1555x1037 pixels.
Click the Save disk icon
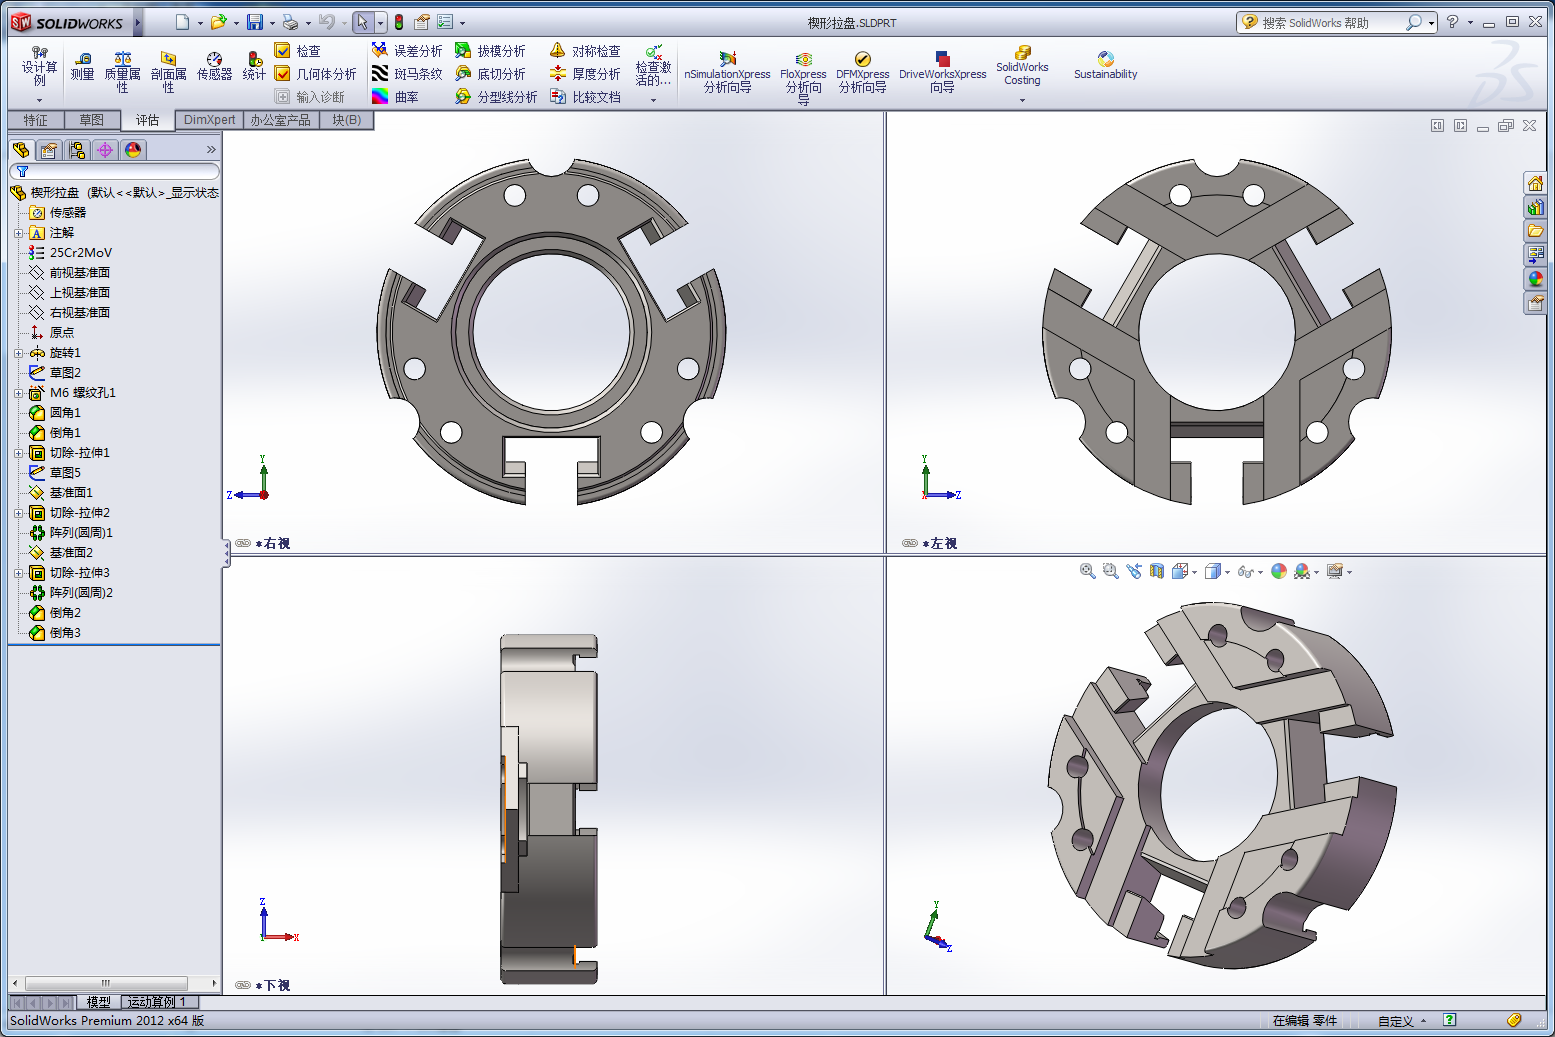(x=255, y=22)
